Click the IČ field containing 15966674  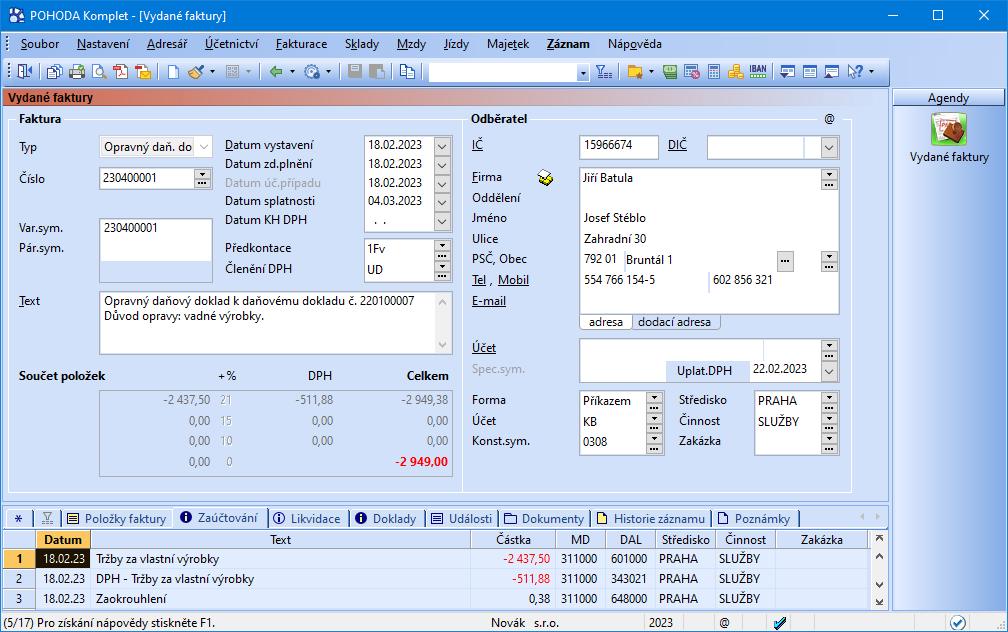point(618,145)
